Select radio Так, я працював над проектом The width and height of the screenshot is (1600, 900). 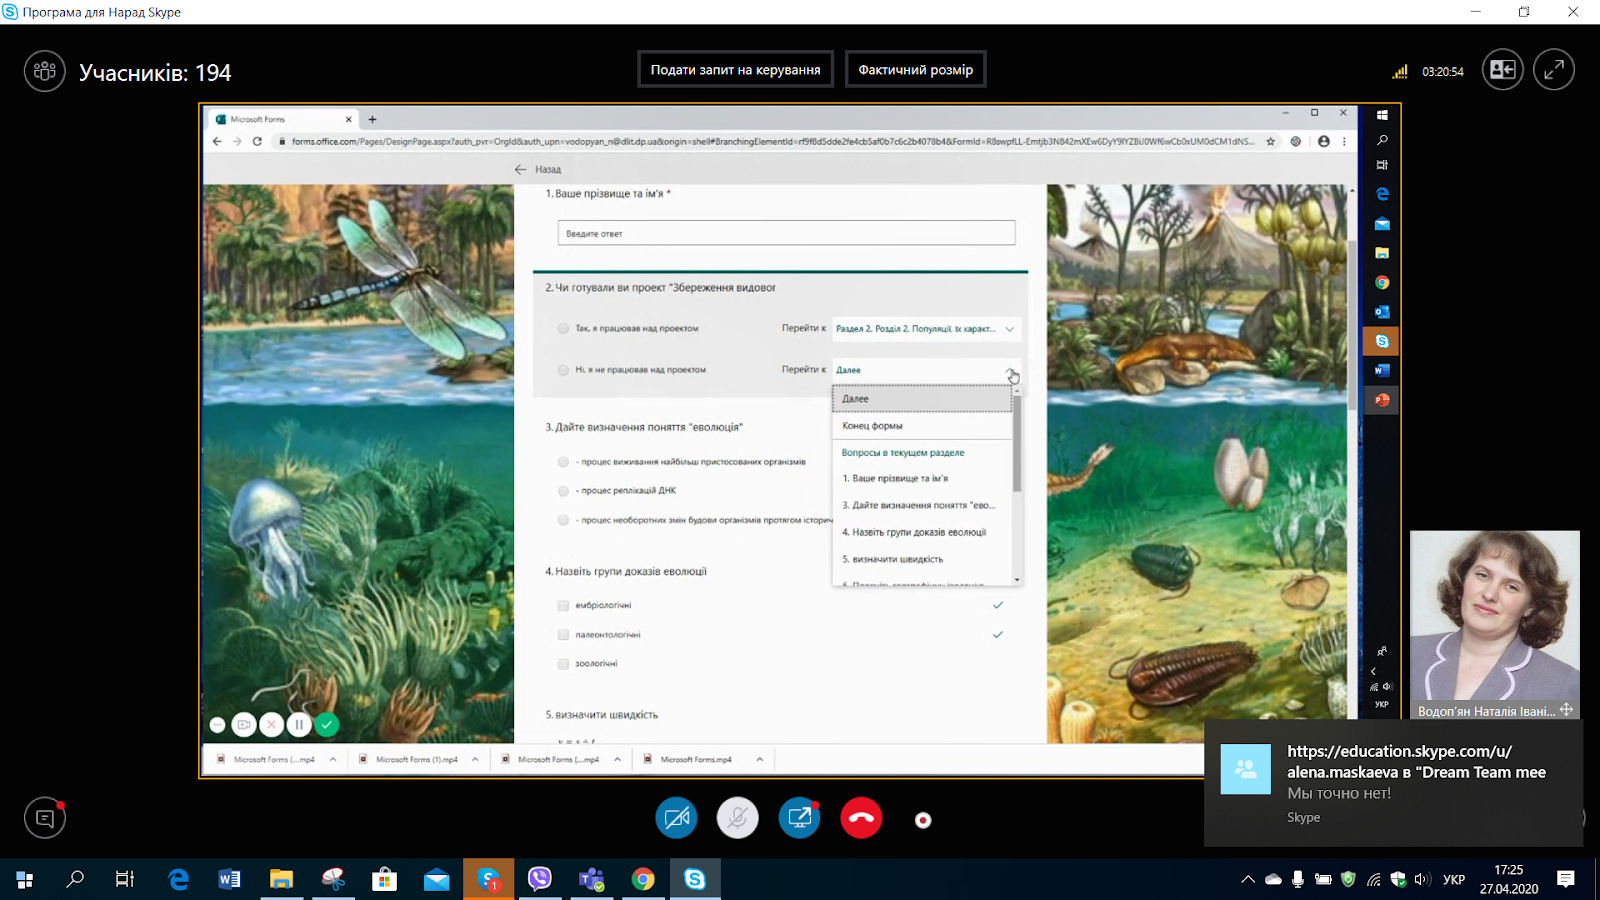coord(563,328)
